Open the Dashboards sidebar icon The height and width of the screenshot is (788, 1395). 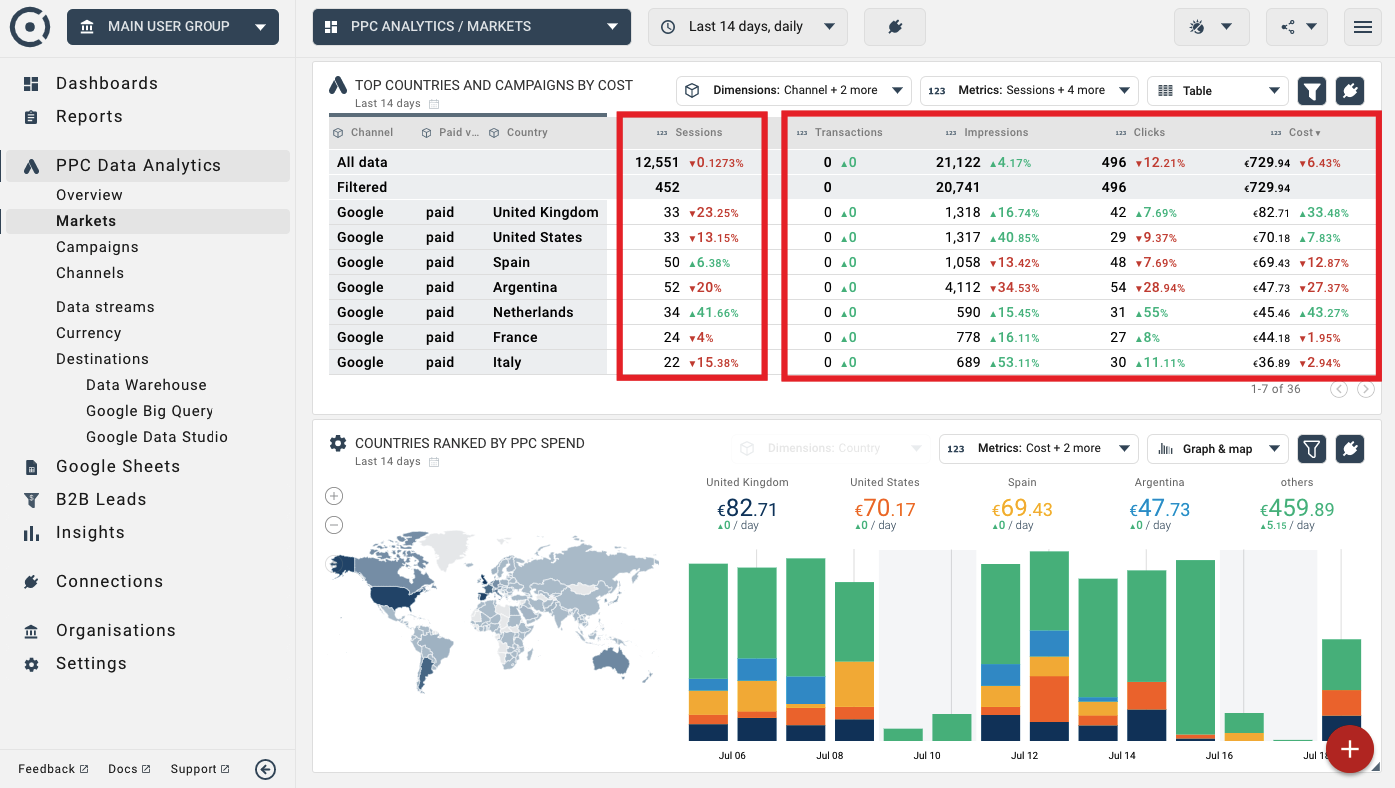[x=31, y=84]
